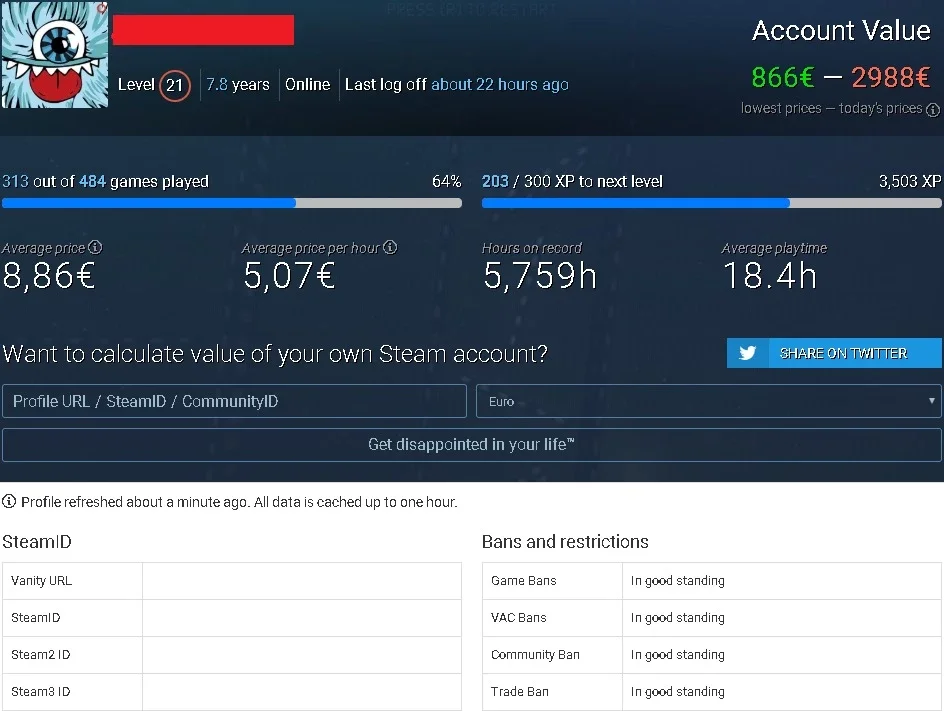Click the 484 games count link
The height and width of the screenshot is (711, 944).
coord(93,181)
